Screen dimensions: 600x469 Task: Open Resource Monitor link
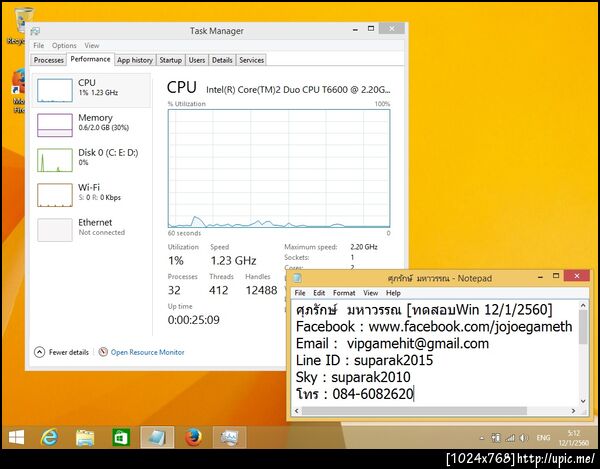click(x=147, y=352)
